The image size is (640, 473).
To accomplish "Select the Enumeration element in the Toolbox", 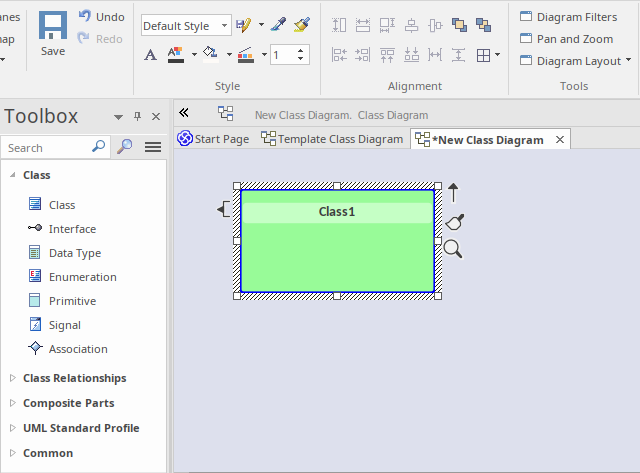I will (x=82, y=277).
